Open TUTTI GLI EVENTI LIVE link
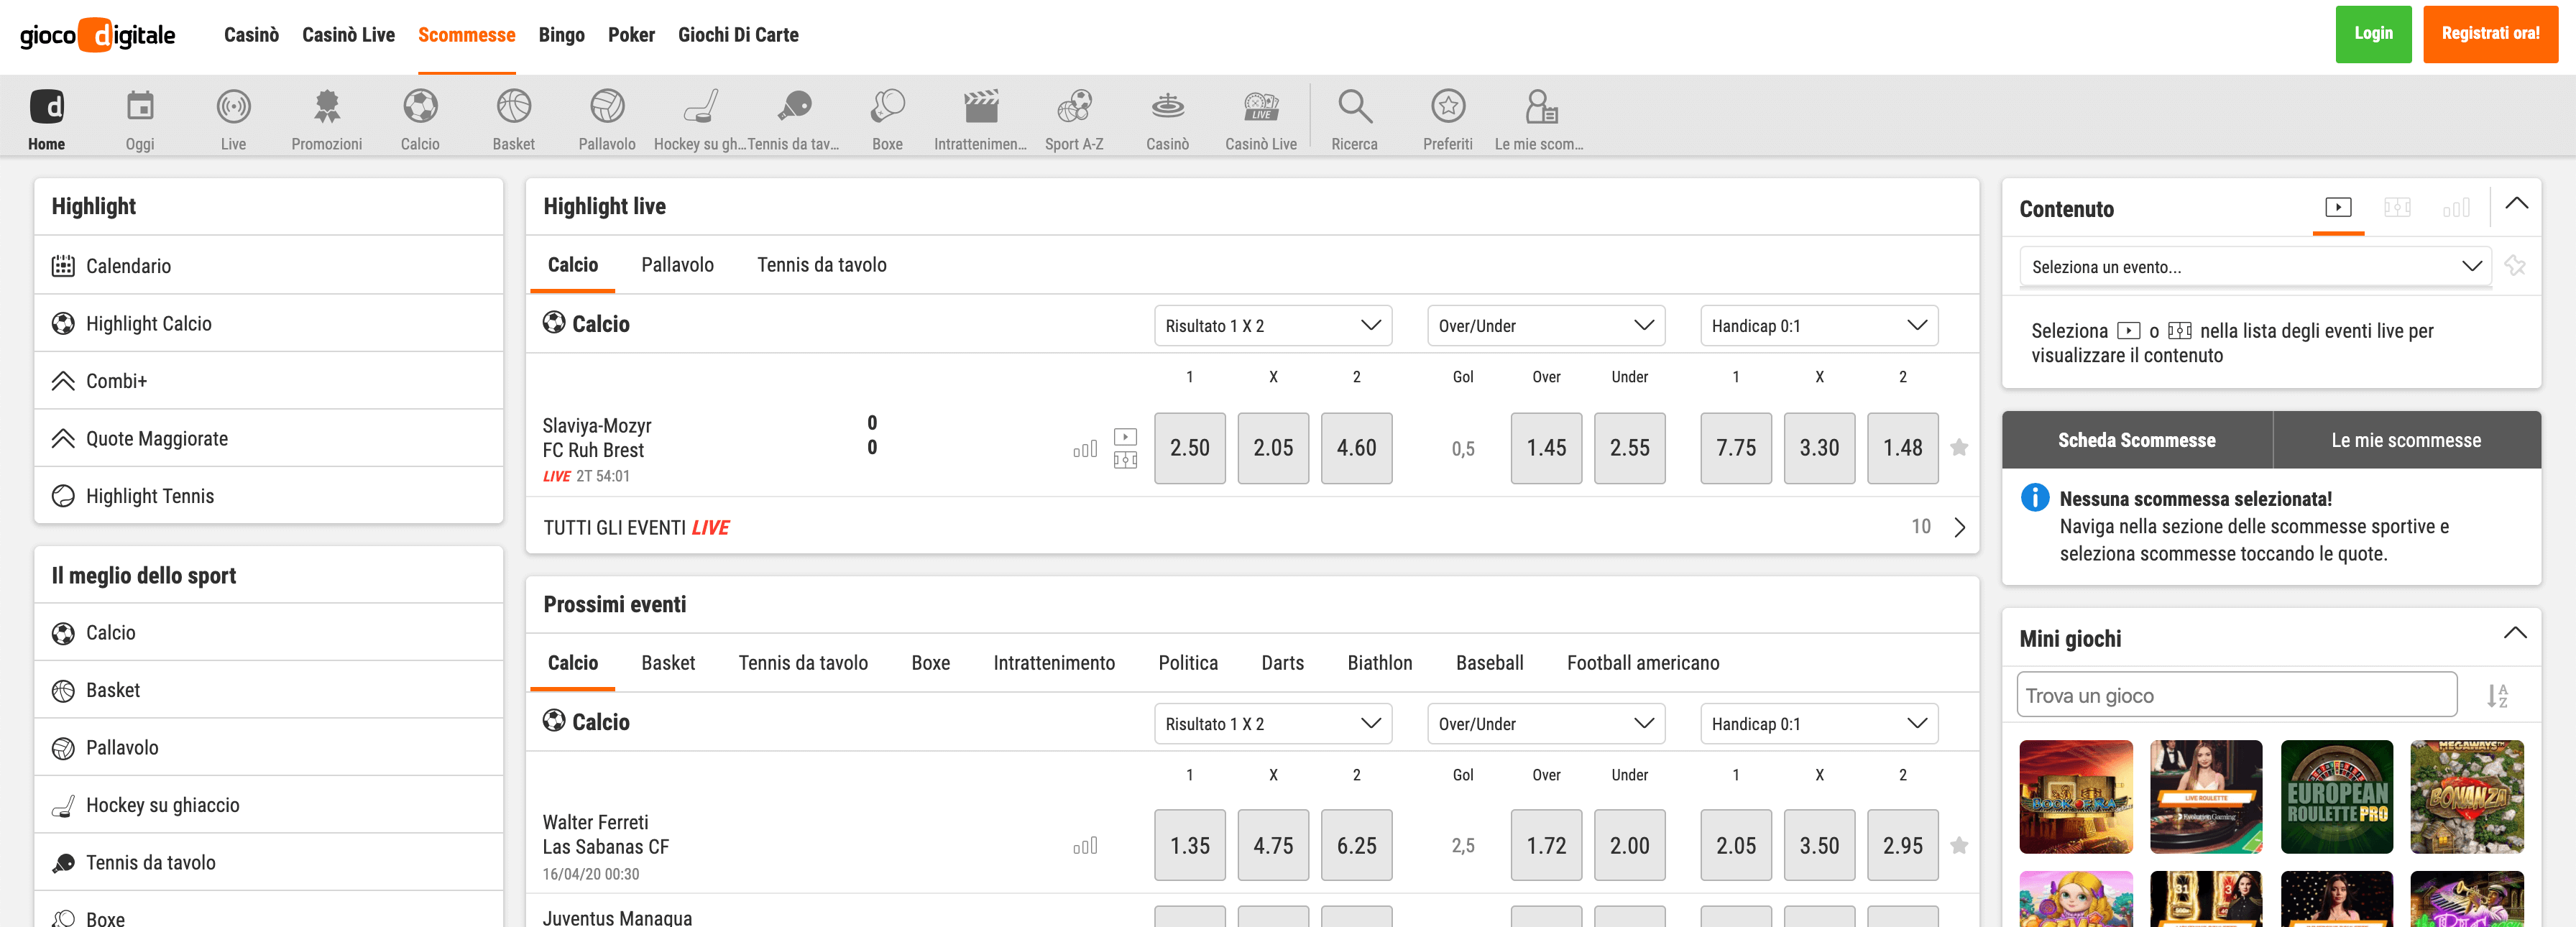 click(1252, 527)
